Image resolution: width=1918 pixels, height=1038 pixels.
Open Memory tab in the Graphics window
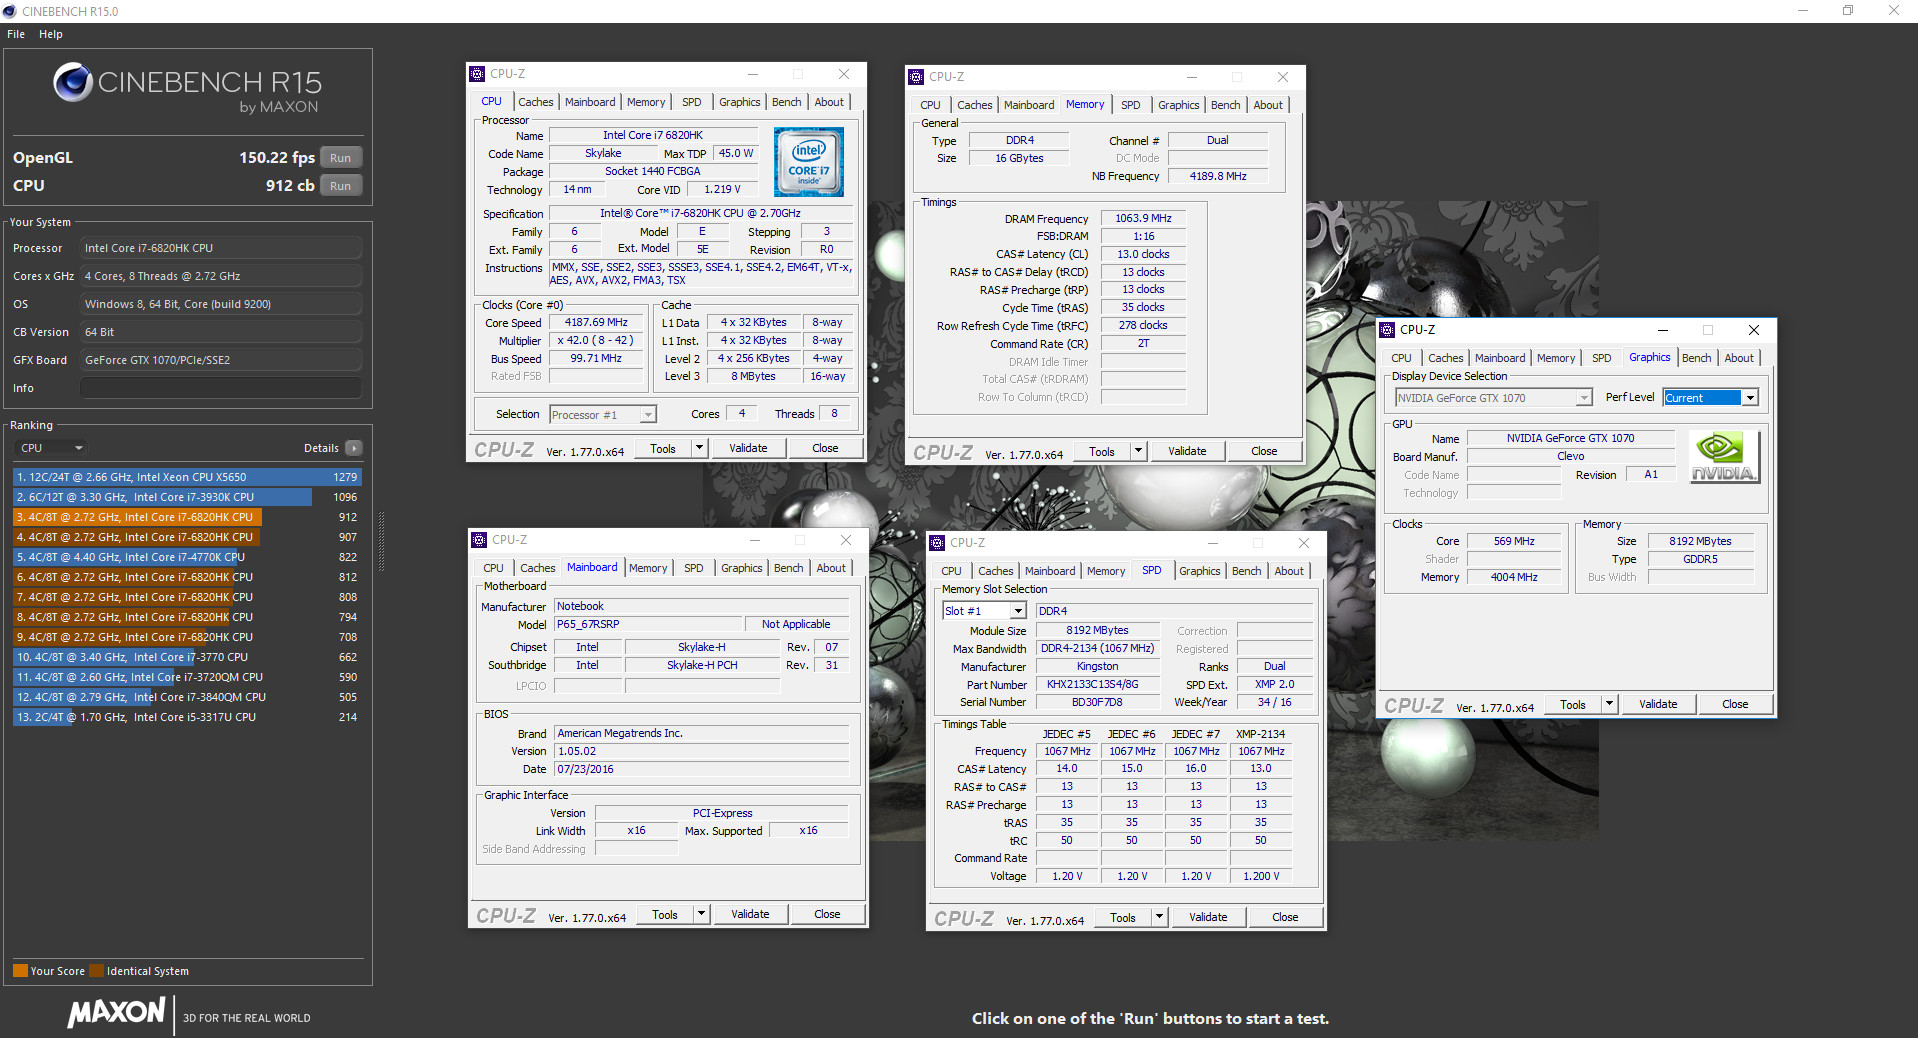[x=1555, y=358]
